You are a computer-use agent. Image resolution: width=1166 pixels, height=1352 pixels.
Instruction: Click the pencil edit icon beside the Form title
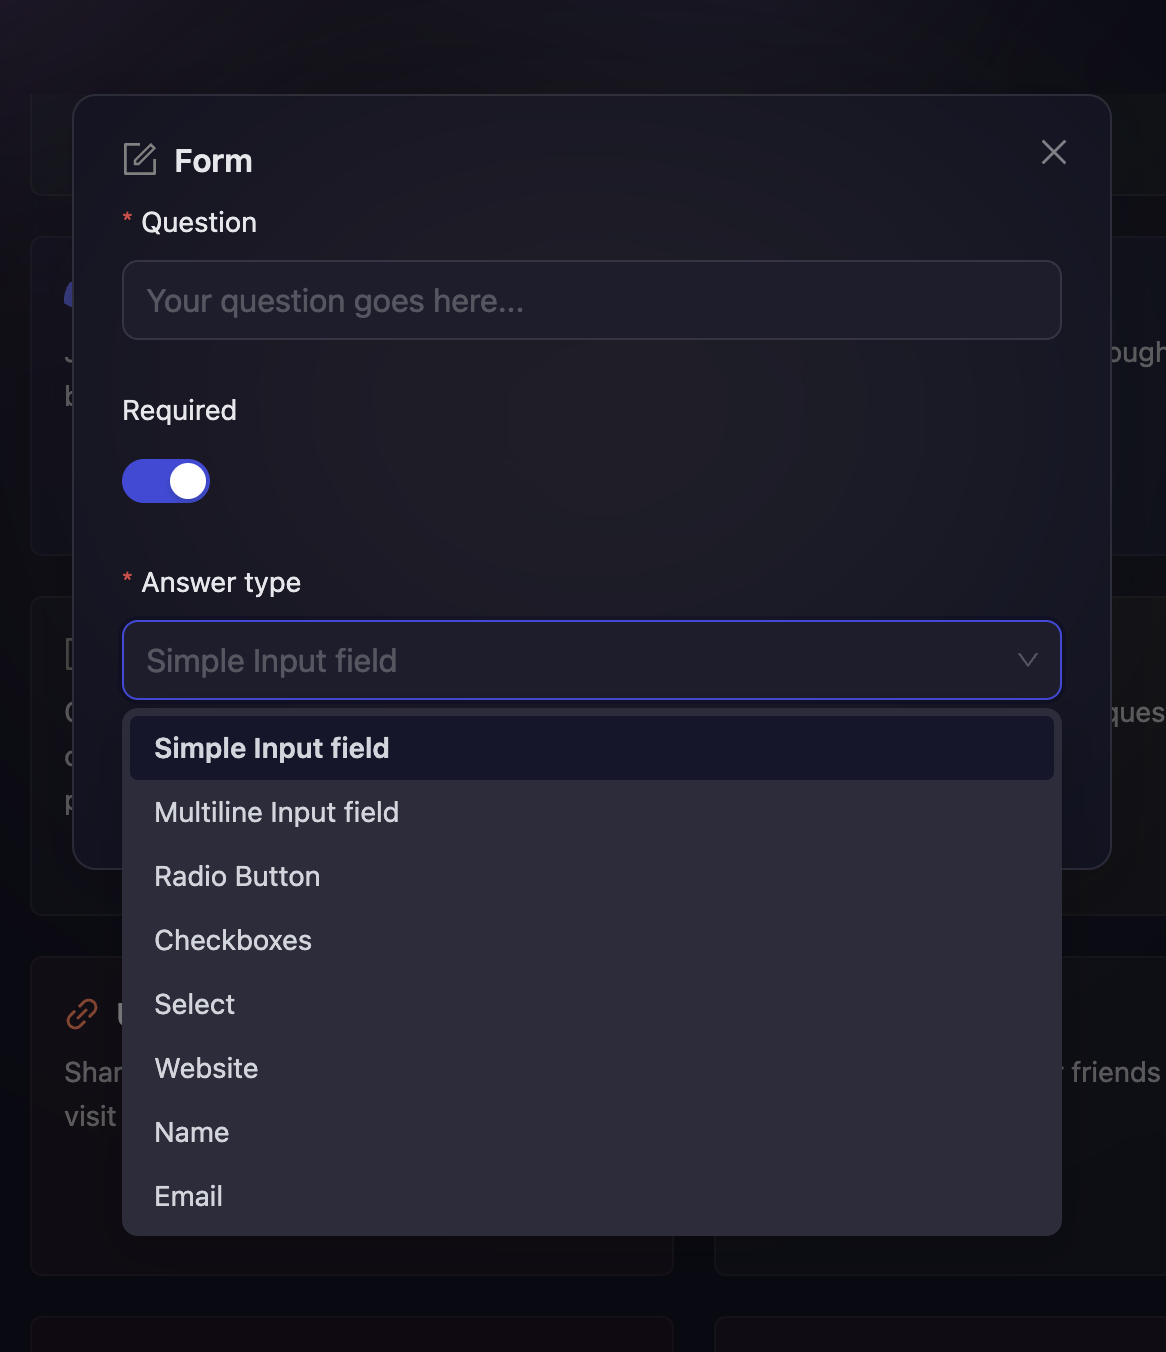click(140, 159)
